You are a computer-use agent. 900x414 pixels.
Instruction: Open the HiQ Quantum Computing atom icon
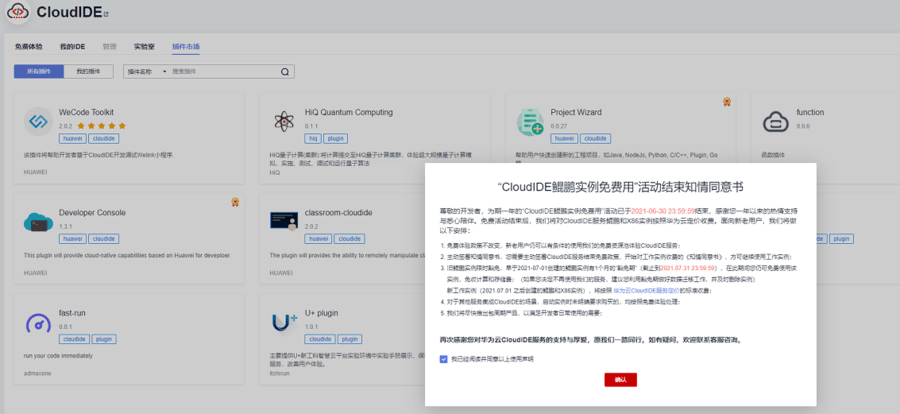tap(284, 121)
